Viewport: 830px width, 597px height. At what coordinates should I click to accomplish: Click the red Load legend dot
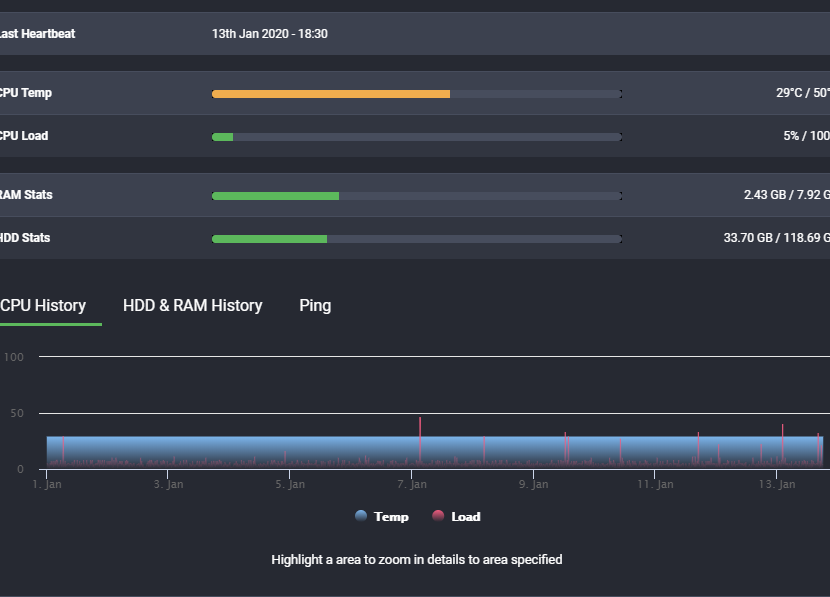438,515
